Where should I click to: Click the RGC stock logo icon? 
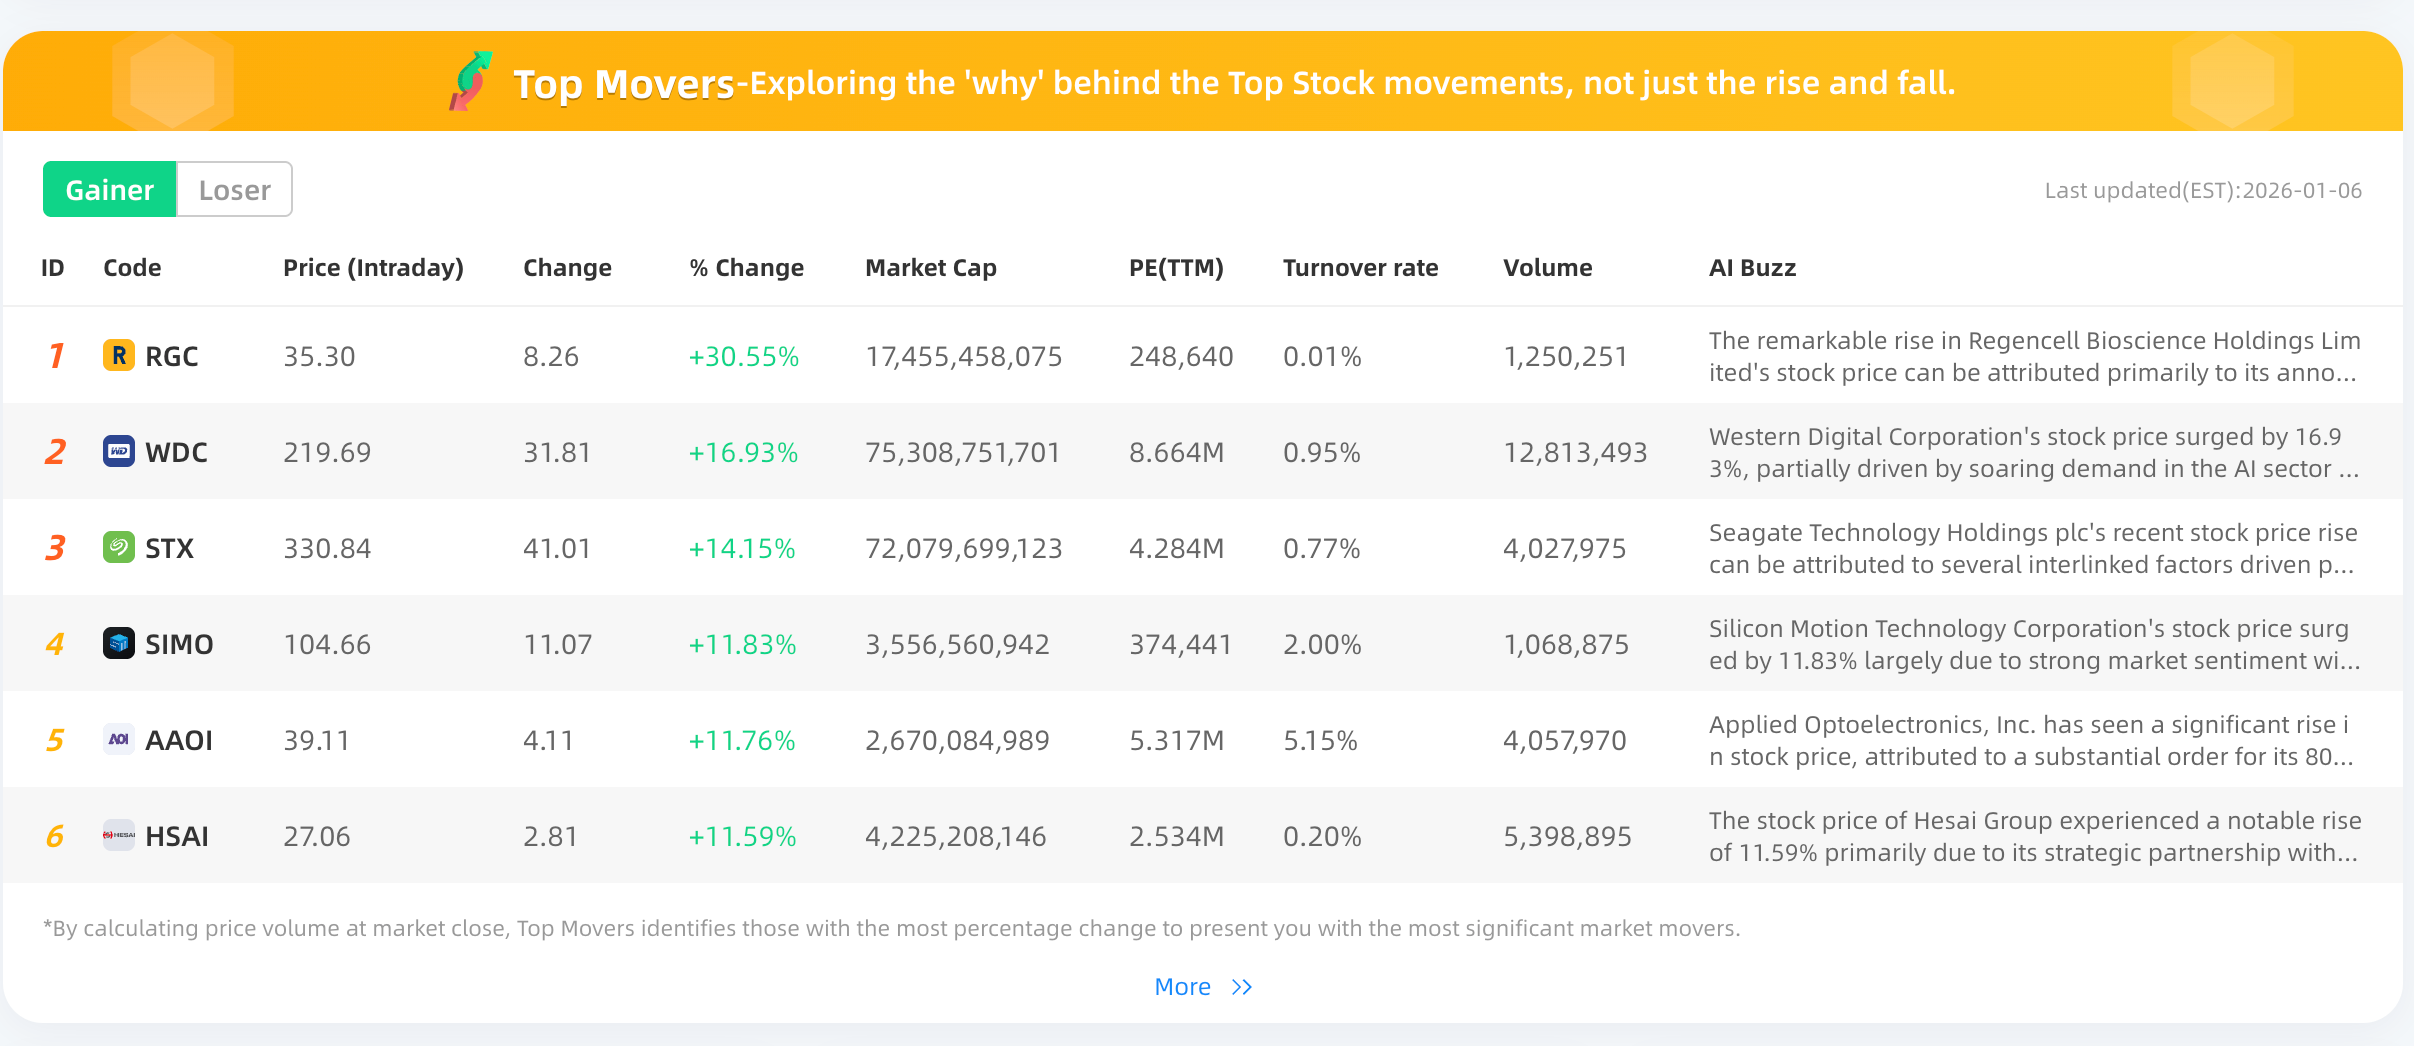tap(118, 356)
